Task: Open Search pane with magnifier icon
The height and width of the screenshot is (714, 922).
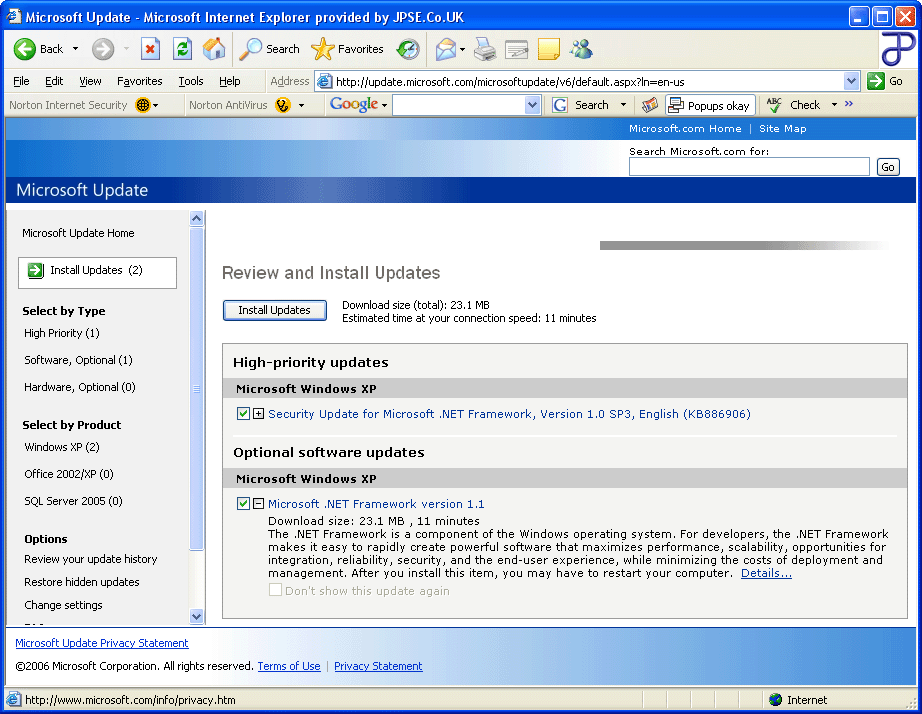Action: pos(251,49)
